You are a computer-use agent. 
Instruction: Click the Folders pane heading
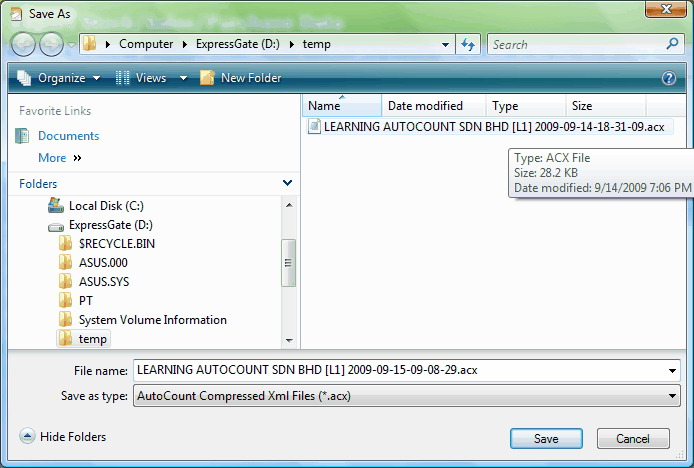38,183
